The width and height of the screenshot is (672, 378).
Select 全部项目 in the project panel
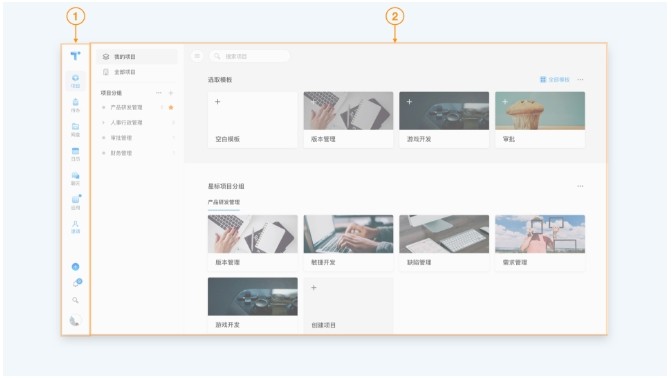(137, 72)
